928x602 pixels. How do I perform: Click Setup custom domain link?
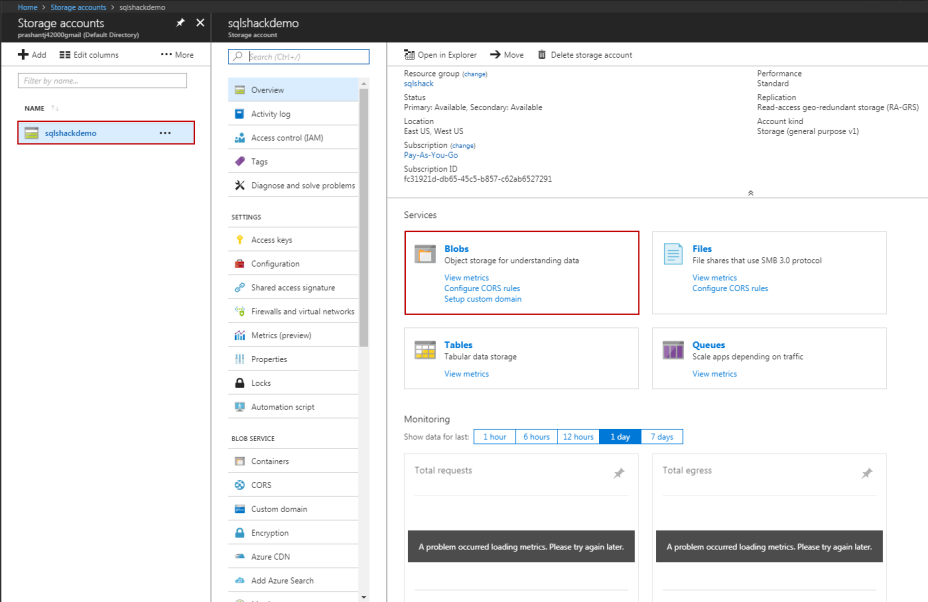click(x=482, y=299)
